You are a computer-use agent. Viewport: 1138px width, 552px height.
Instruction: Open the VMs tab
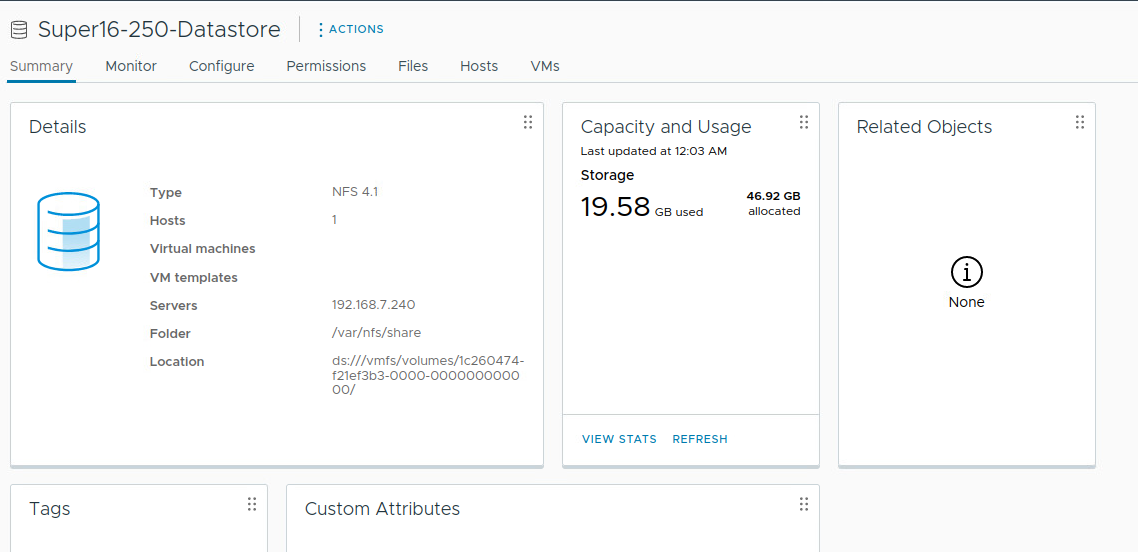(545, 66)
